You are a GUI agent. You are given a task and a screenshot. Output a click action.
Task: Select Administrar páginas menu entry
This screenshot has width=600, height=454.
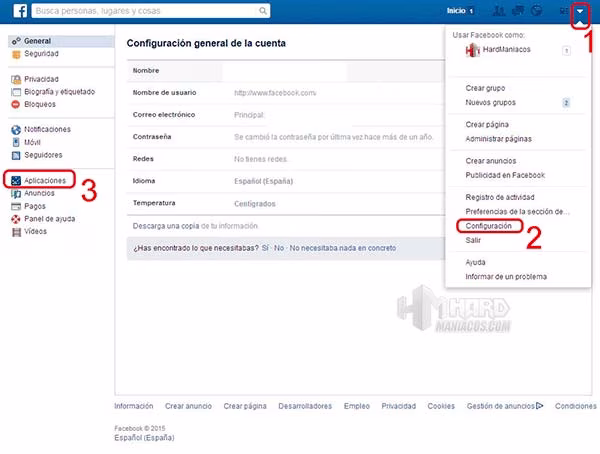click(x=499, y=139)
